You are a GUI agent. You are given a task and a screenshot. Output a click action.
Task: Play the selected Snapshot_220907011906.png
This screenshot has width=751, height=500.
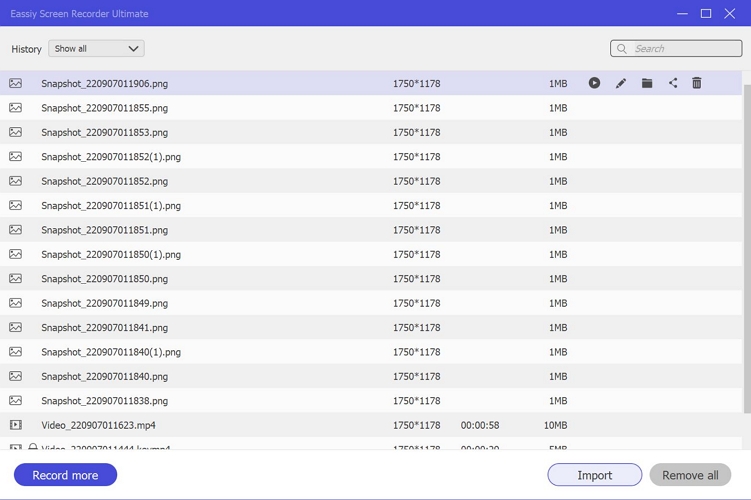click(594, 83)
